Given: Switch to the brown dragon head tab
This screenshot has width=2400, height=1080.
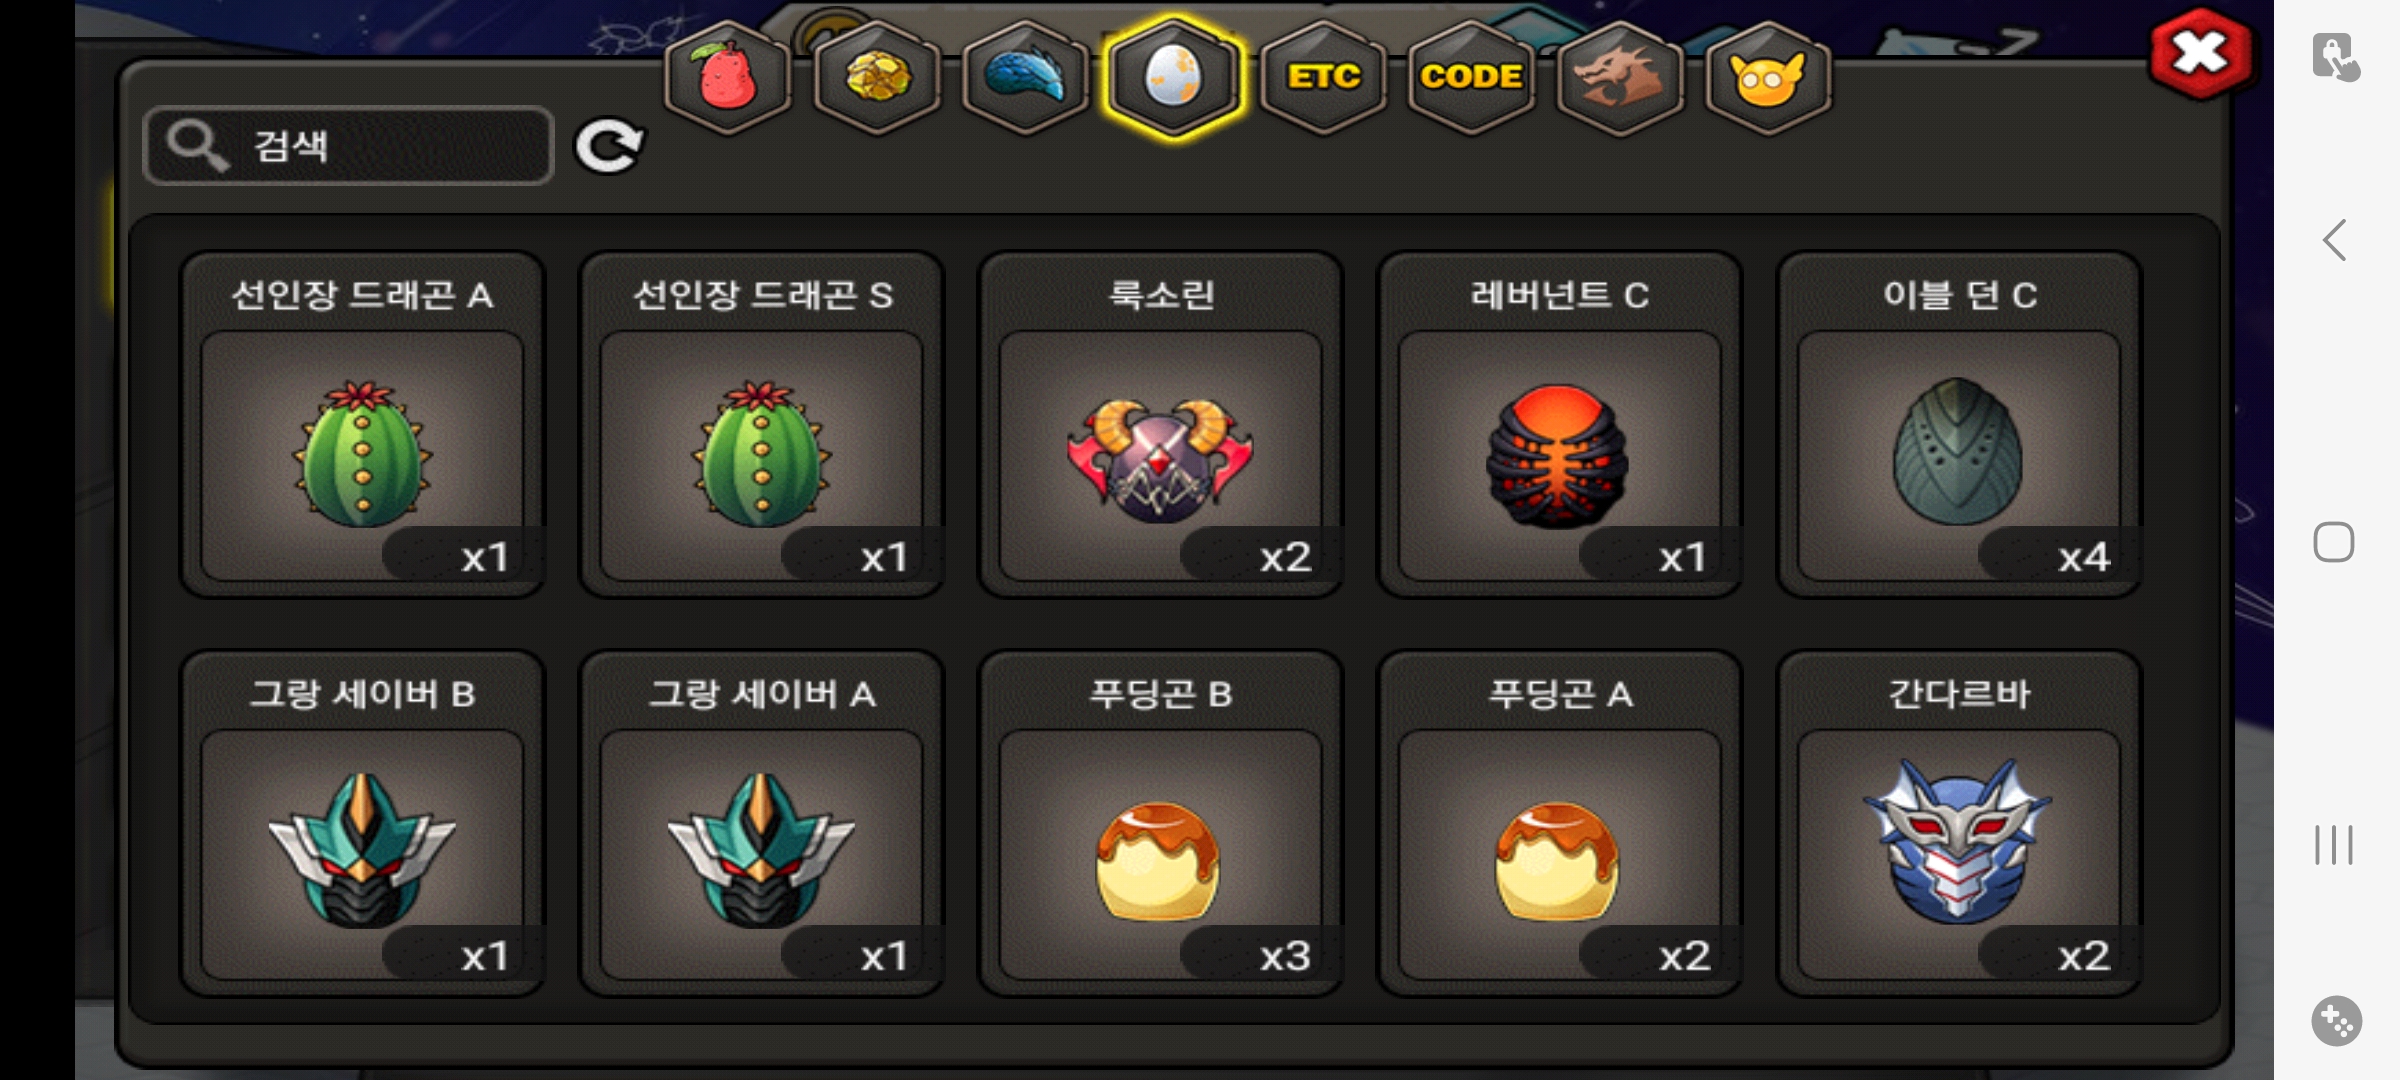Looking at the screenshot, I should (x=1619, y=76).
